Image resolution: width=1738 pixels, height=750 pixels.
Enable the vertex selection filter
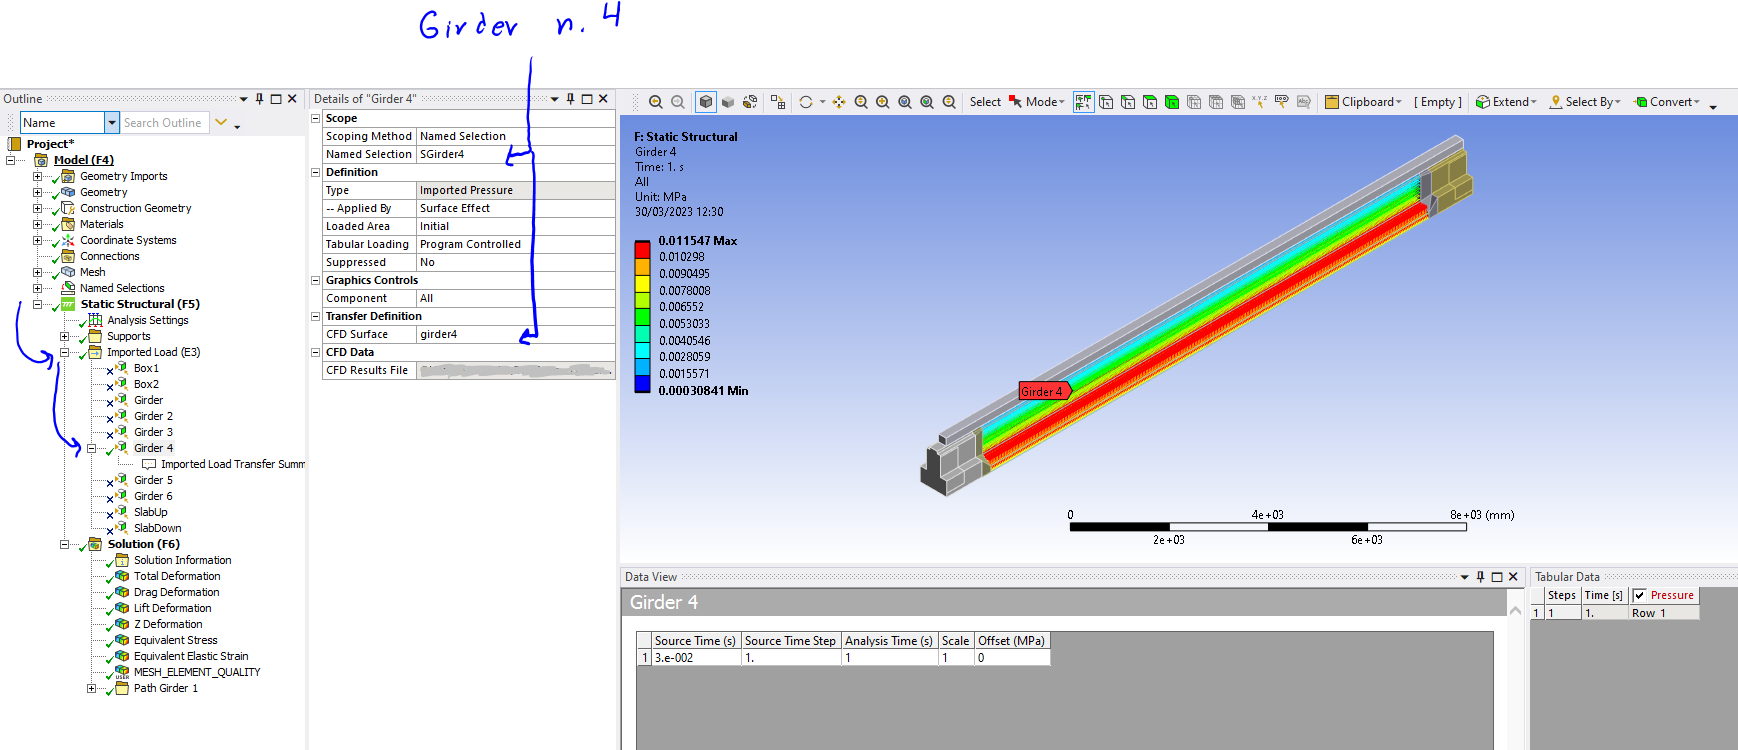[1106, 102]
